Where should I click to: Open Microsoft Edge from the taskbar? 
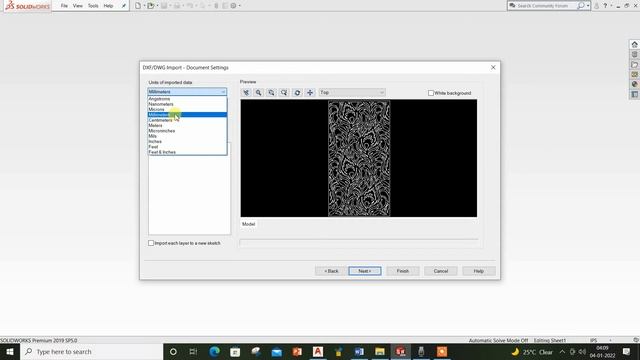point(214,351)
